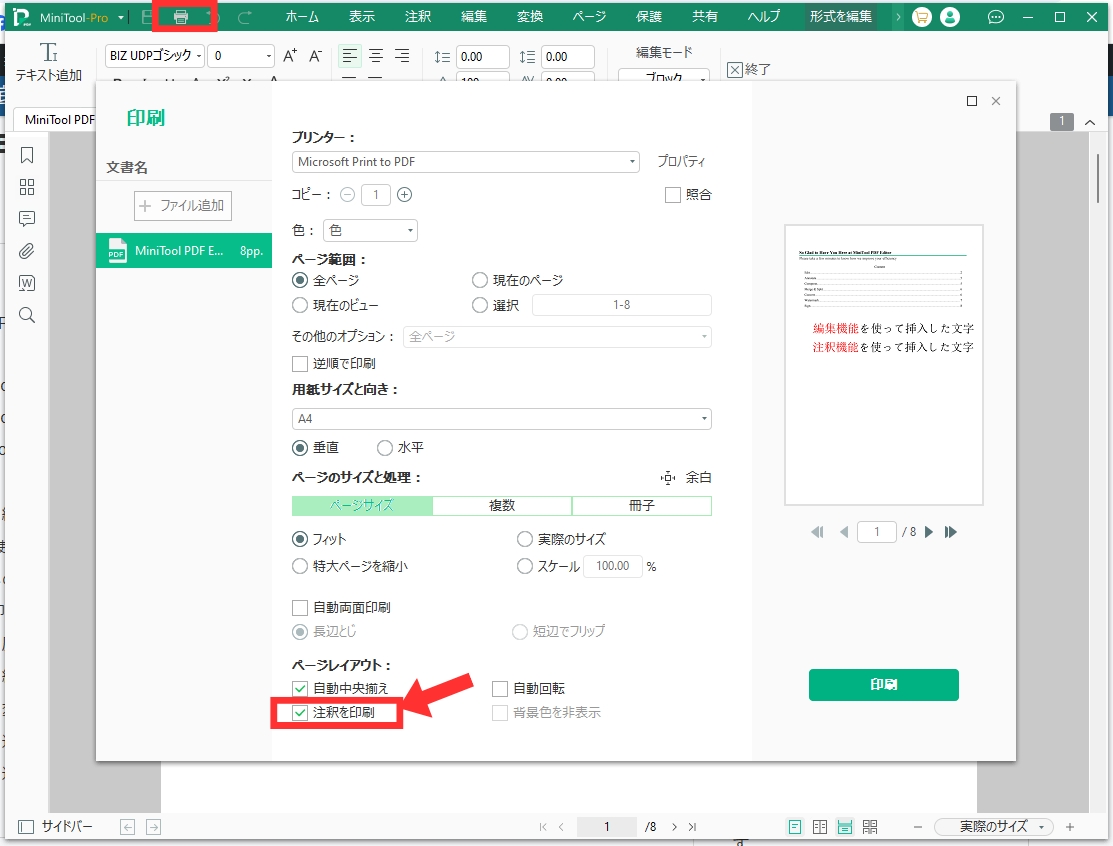Toggle the サイドバー button
The image size is (1113, 846).
click(x=55, y=827)
